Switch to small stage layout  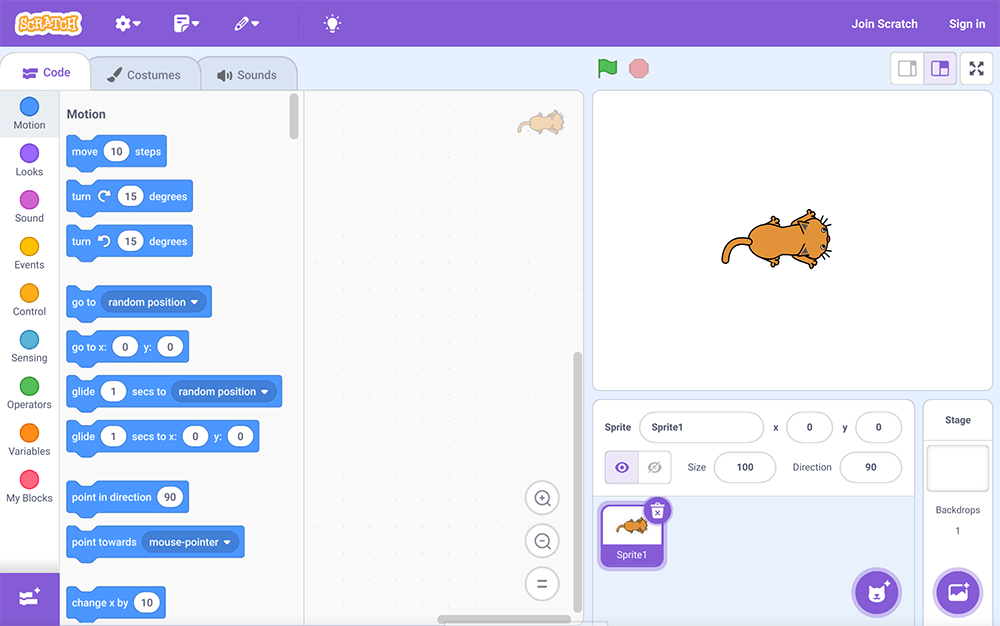[x=907, y=68]
